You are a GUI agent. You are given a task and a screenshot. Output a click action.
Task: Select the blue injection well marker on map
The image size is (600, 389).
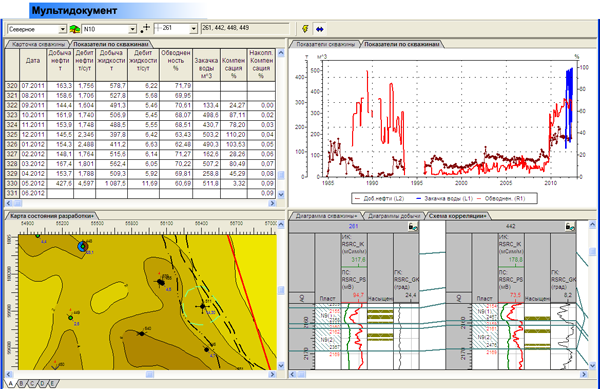click(83, 247)
